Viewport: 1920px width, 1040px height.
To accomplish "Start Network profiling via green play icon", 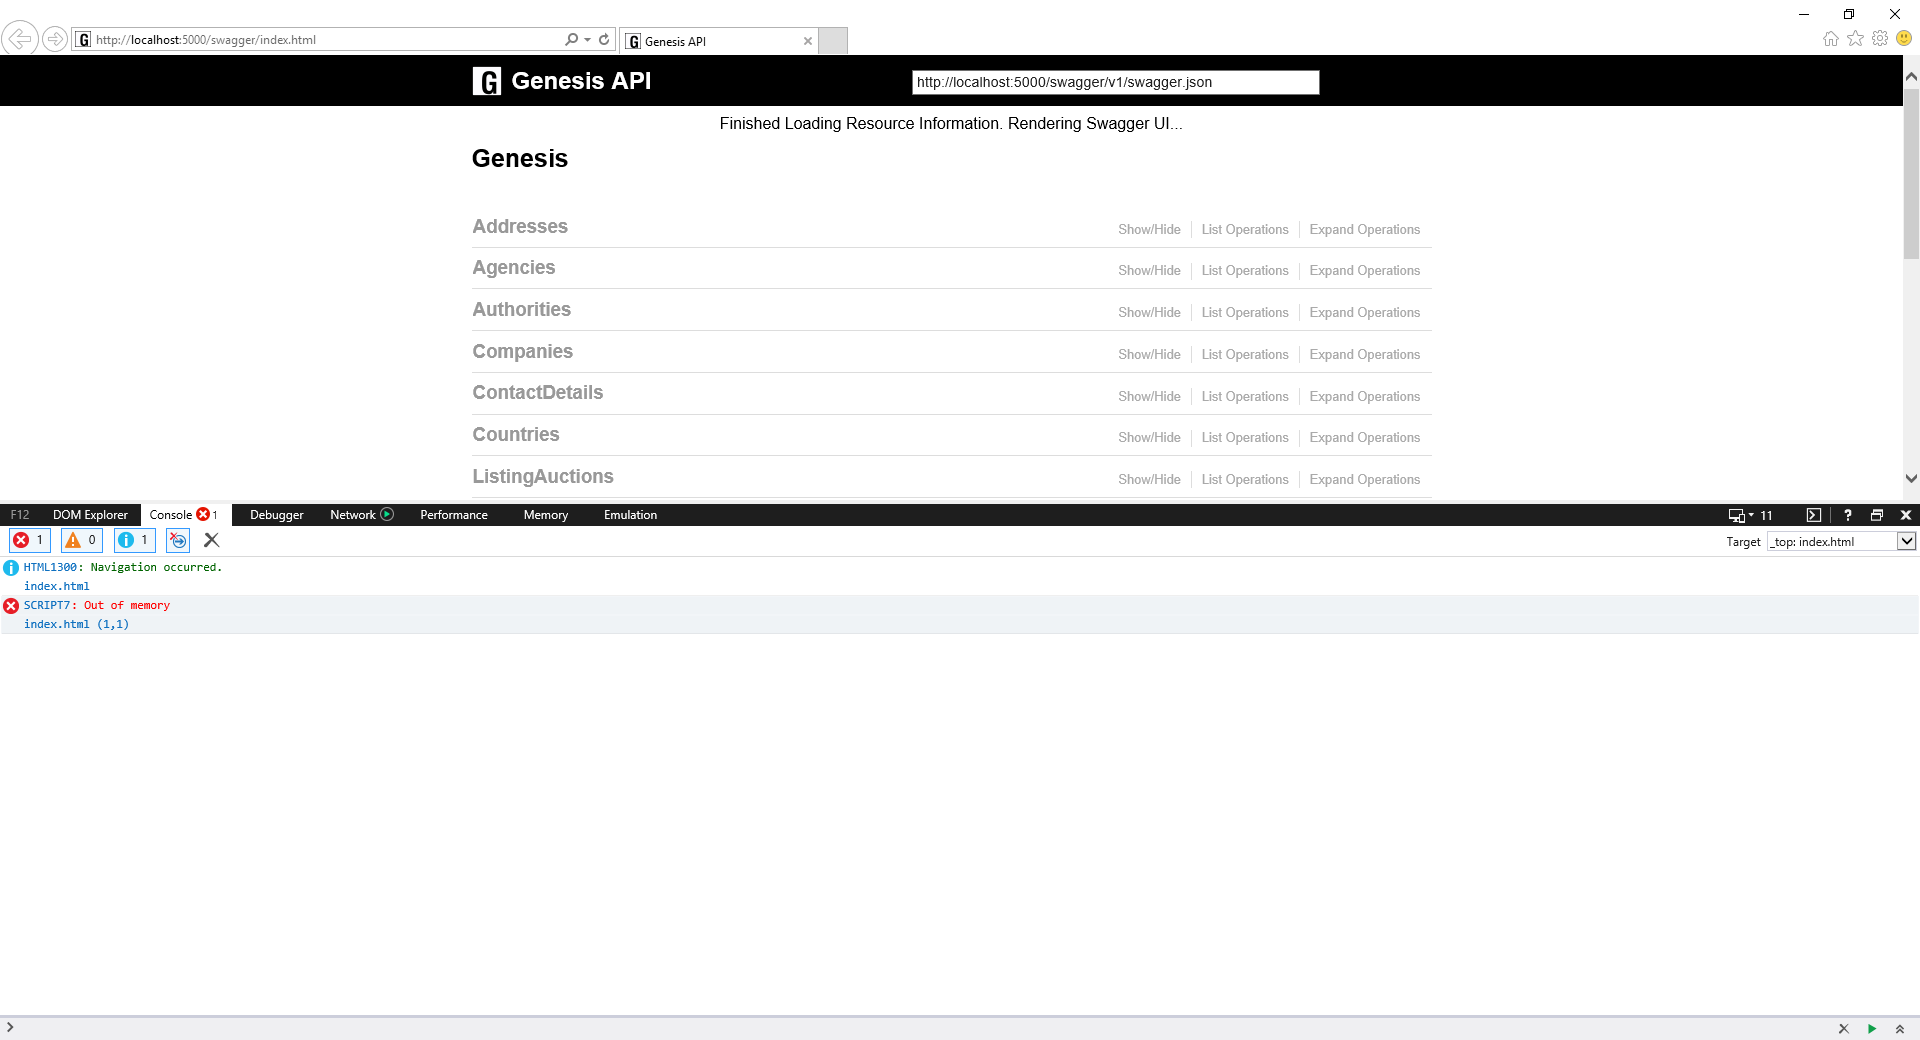I will (x=386, y=515).
